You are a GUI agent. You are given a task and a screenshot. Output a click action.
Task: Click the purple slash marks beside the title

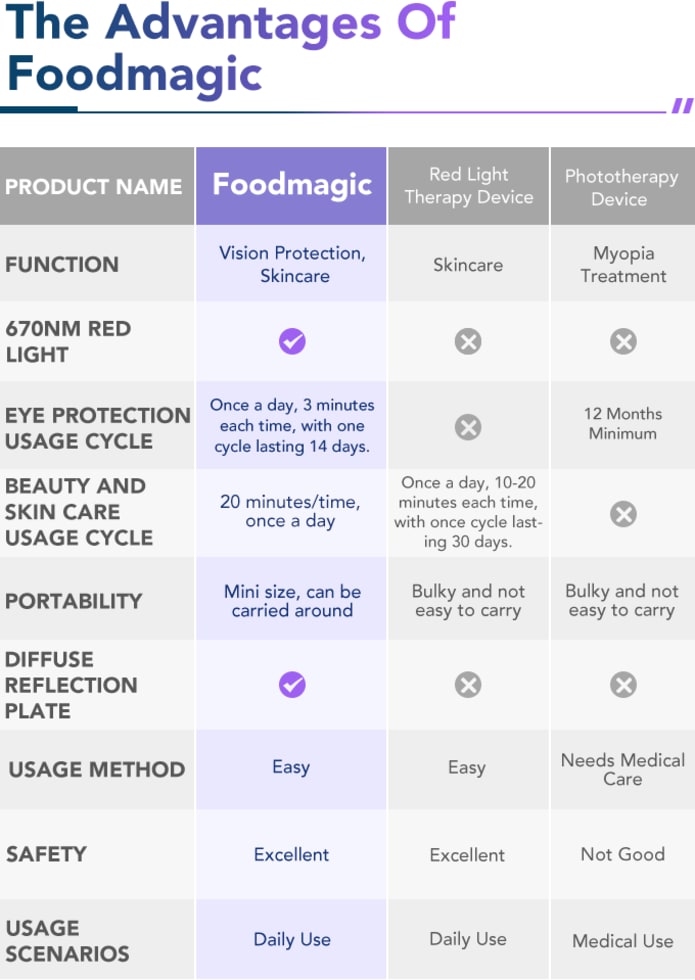tap(682, 106)
